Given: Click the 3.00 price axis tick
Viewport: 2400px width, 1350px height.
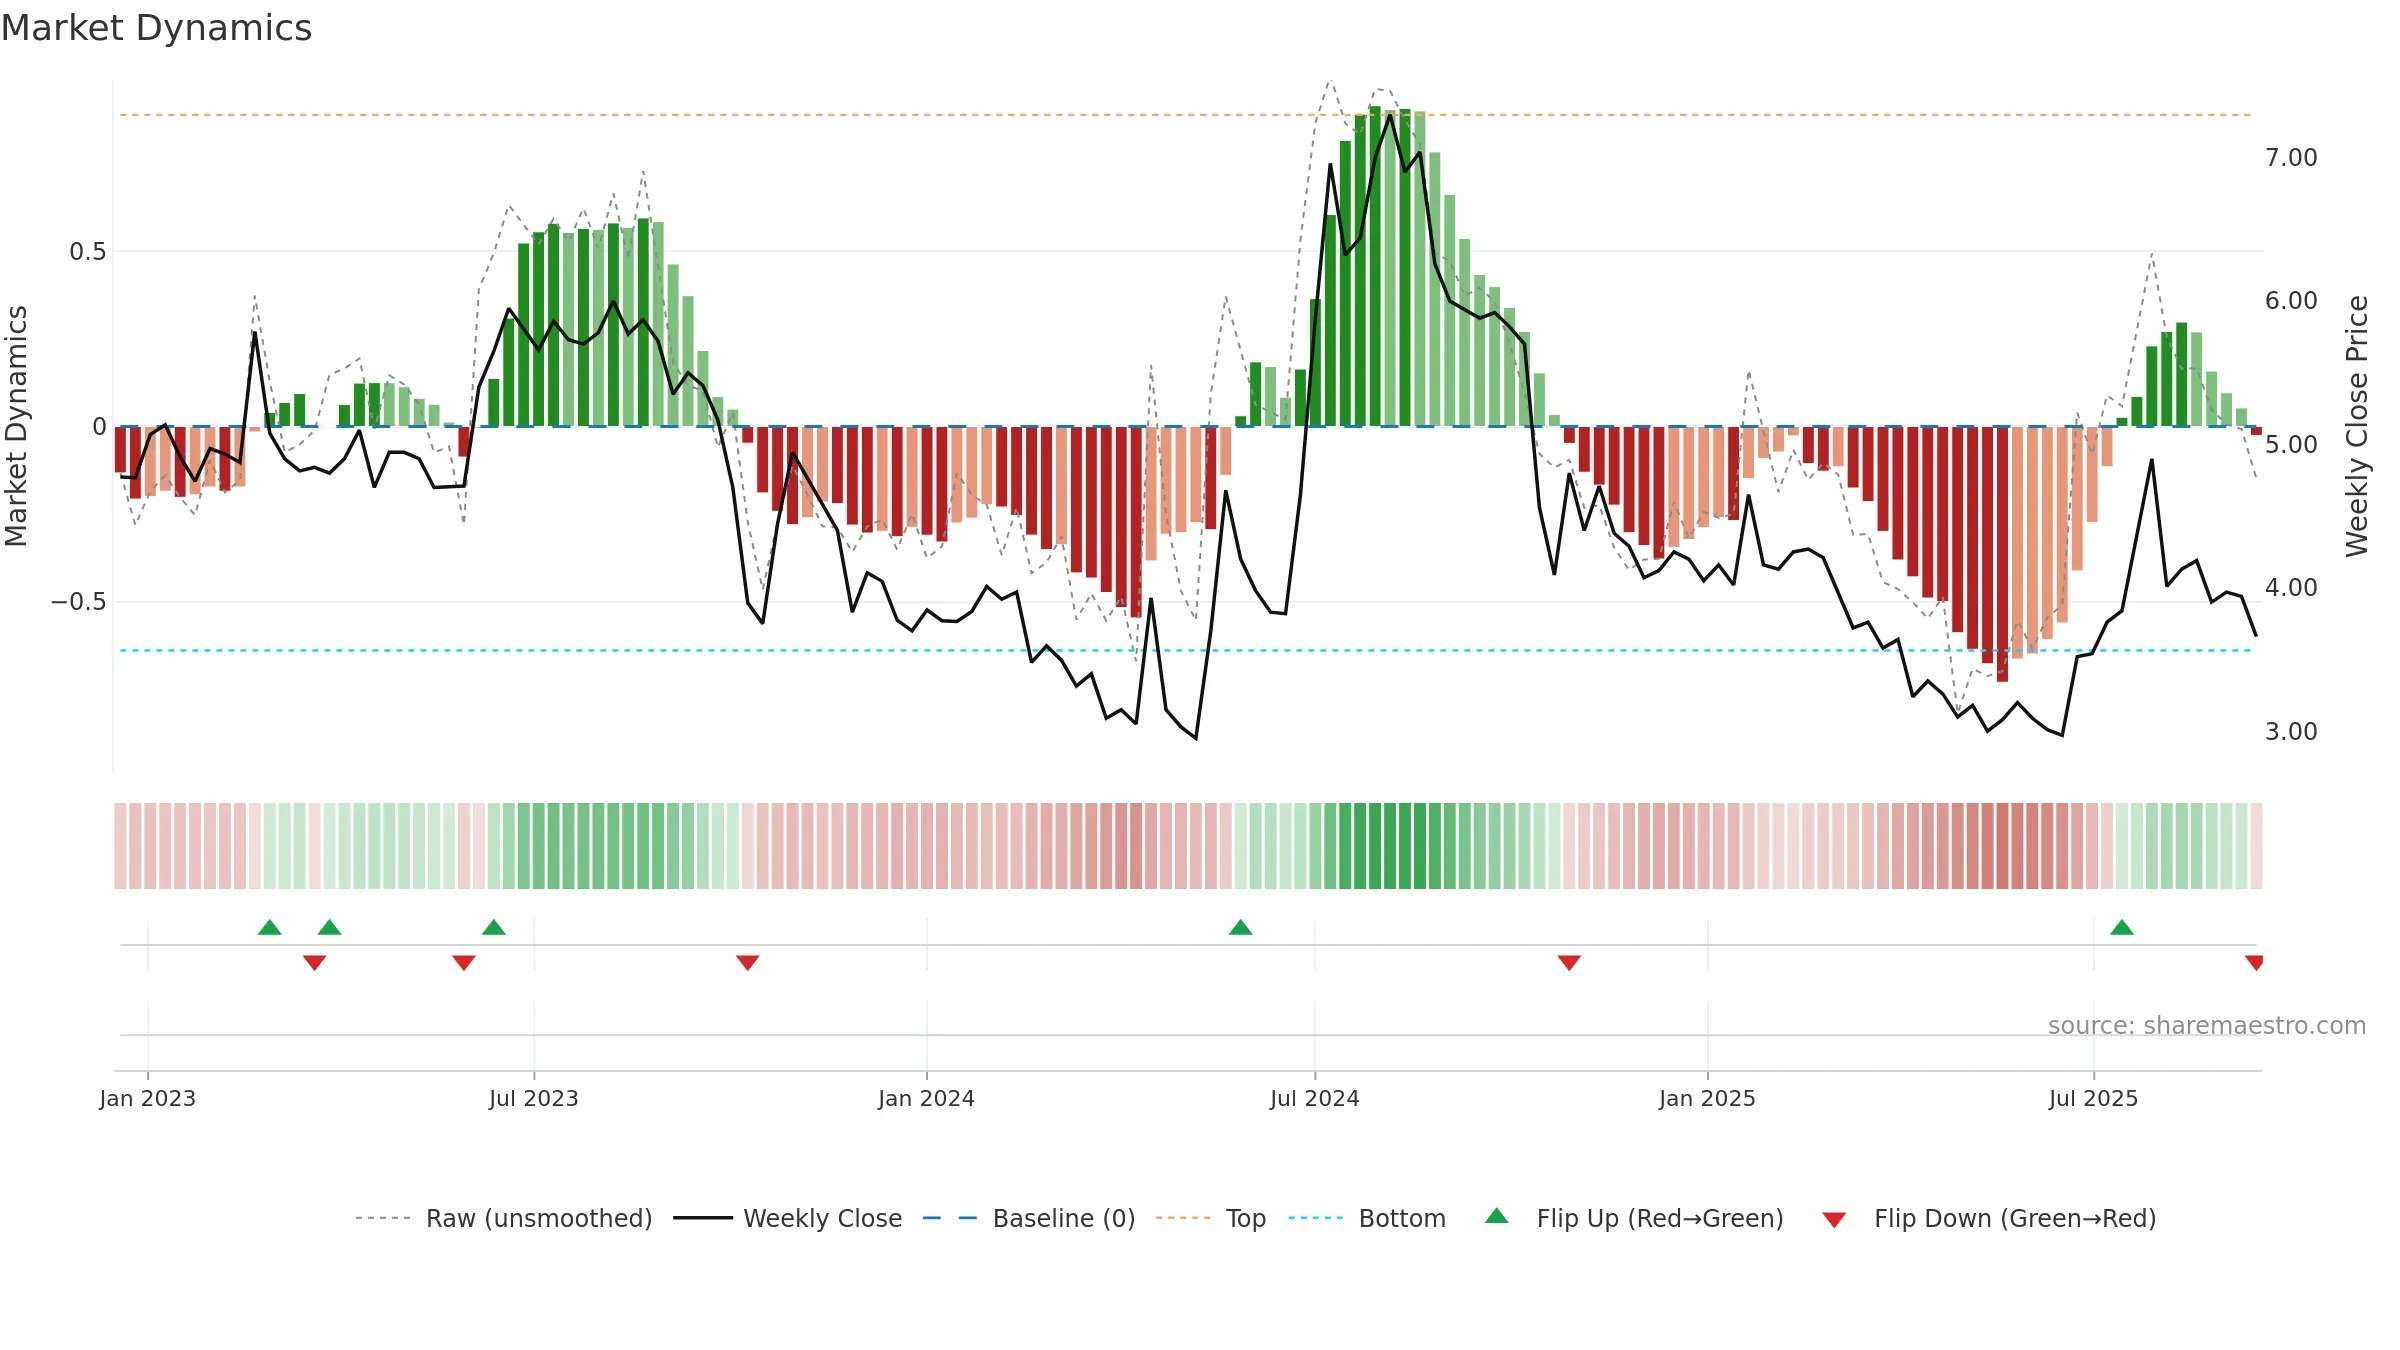Looking at the screenshot, I should (2291, 732).
